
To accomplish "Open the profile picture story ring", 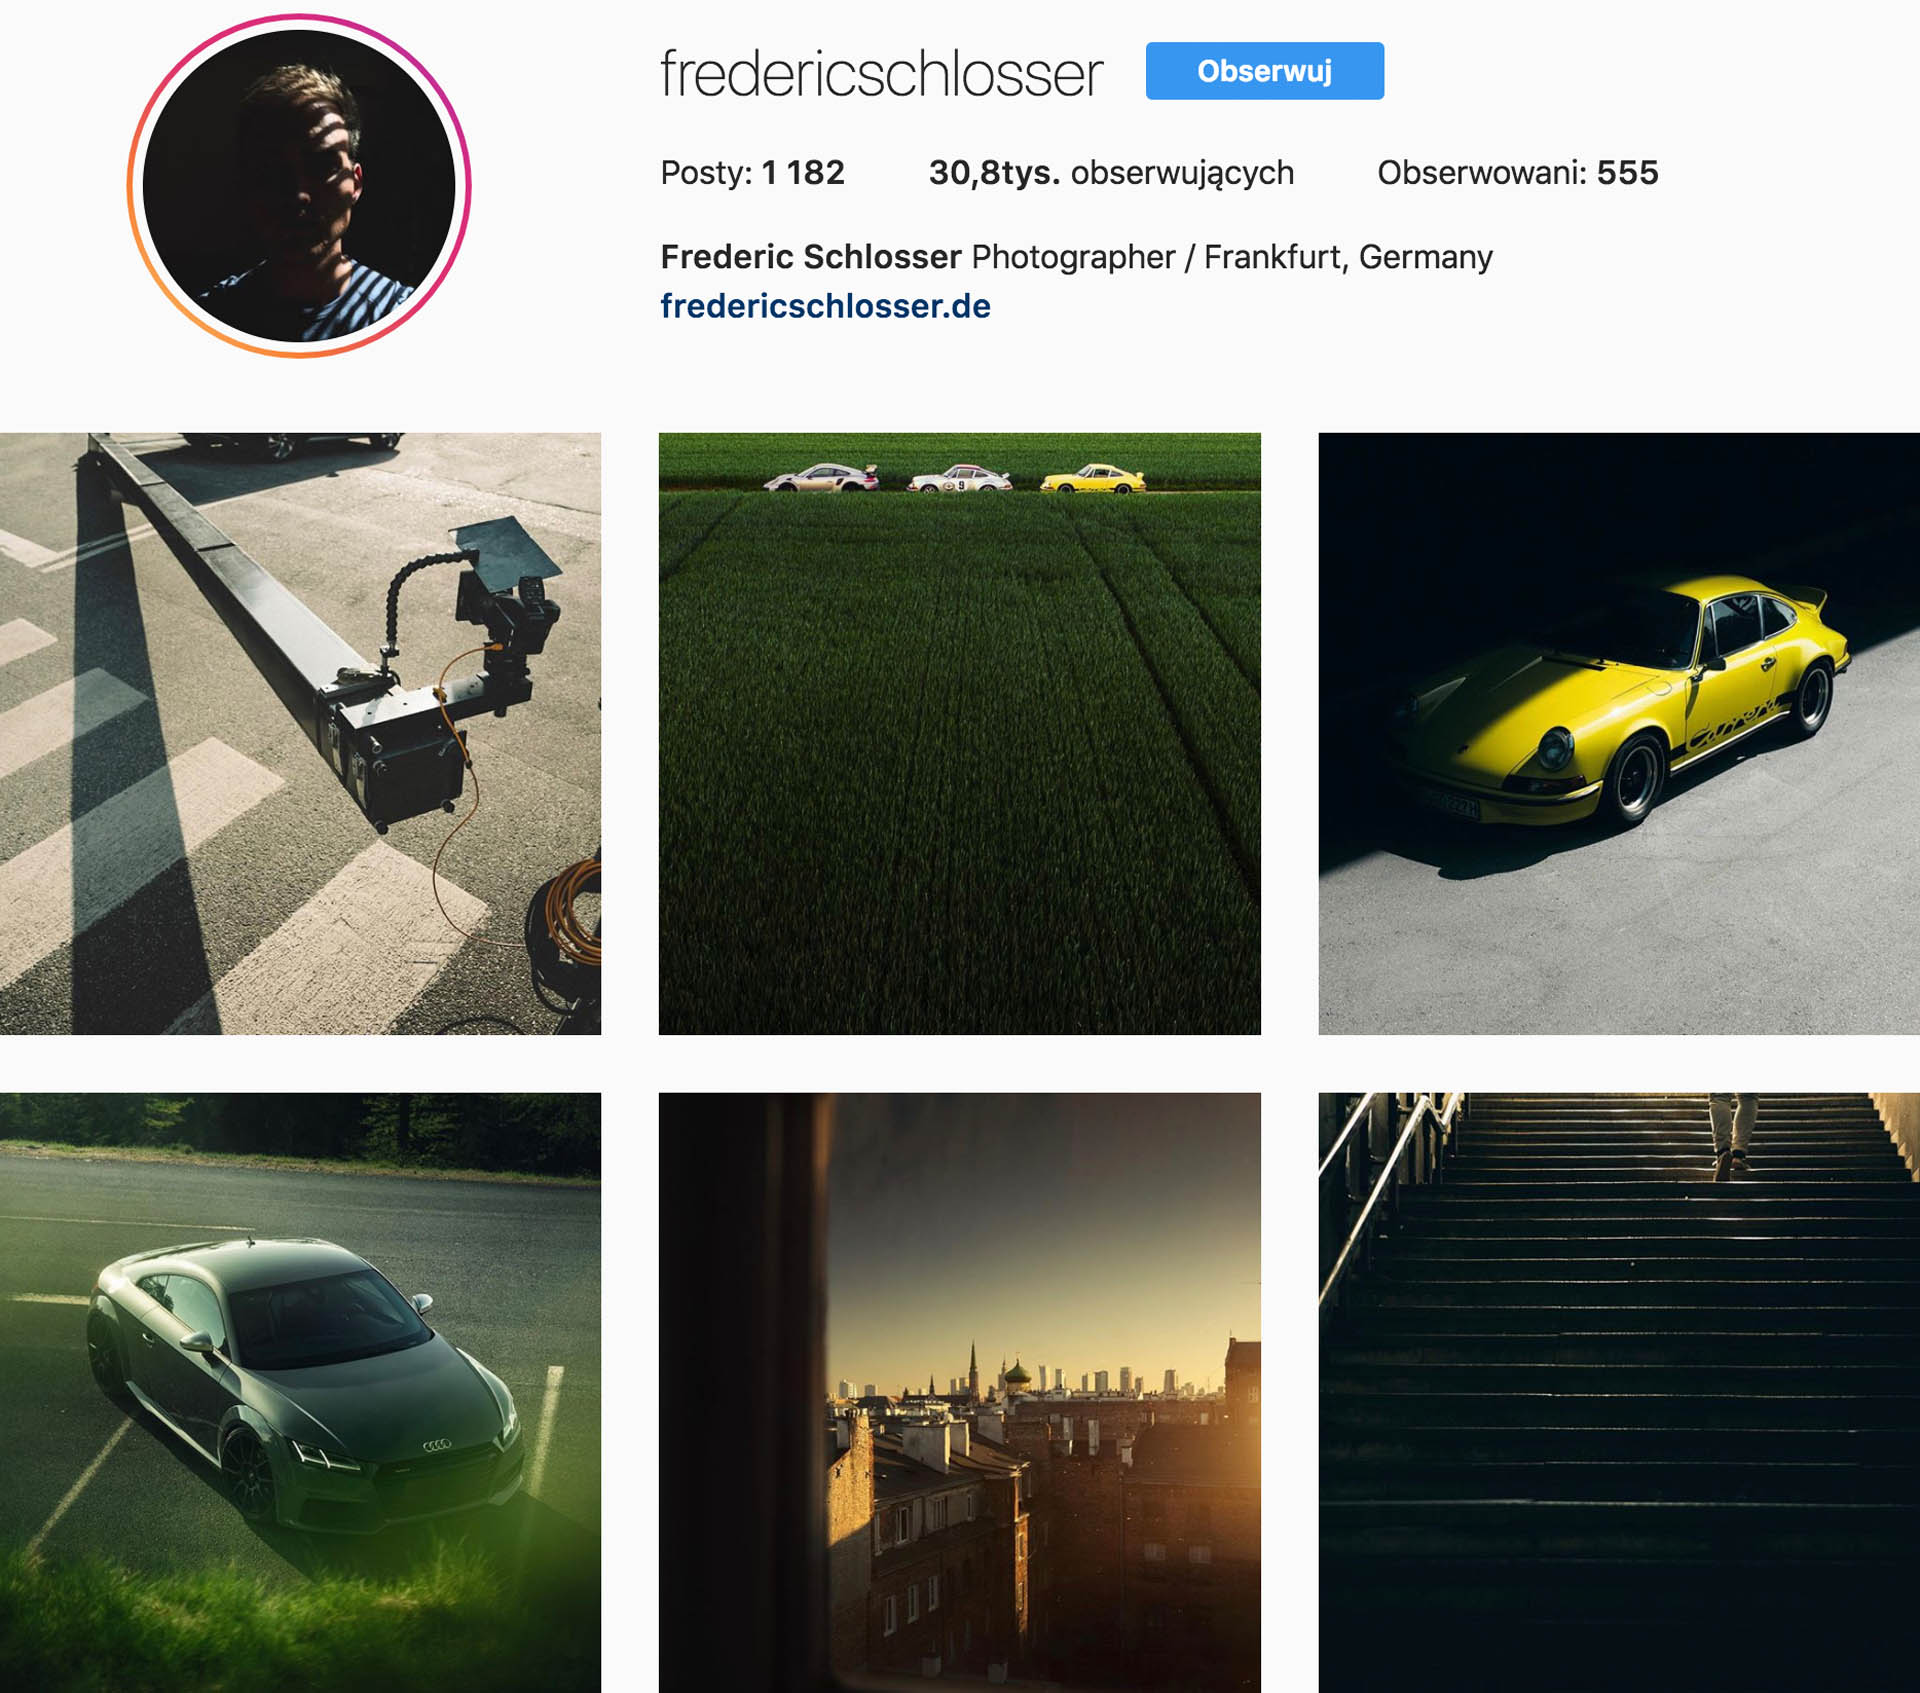I will (x=299, y=186).
